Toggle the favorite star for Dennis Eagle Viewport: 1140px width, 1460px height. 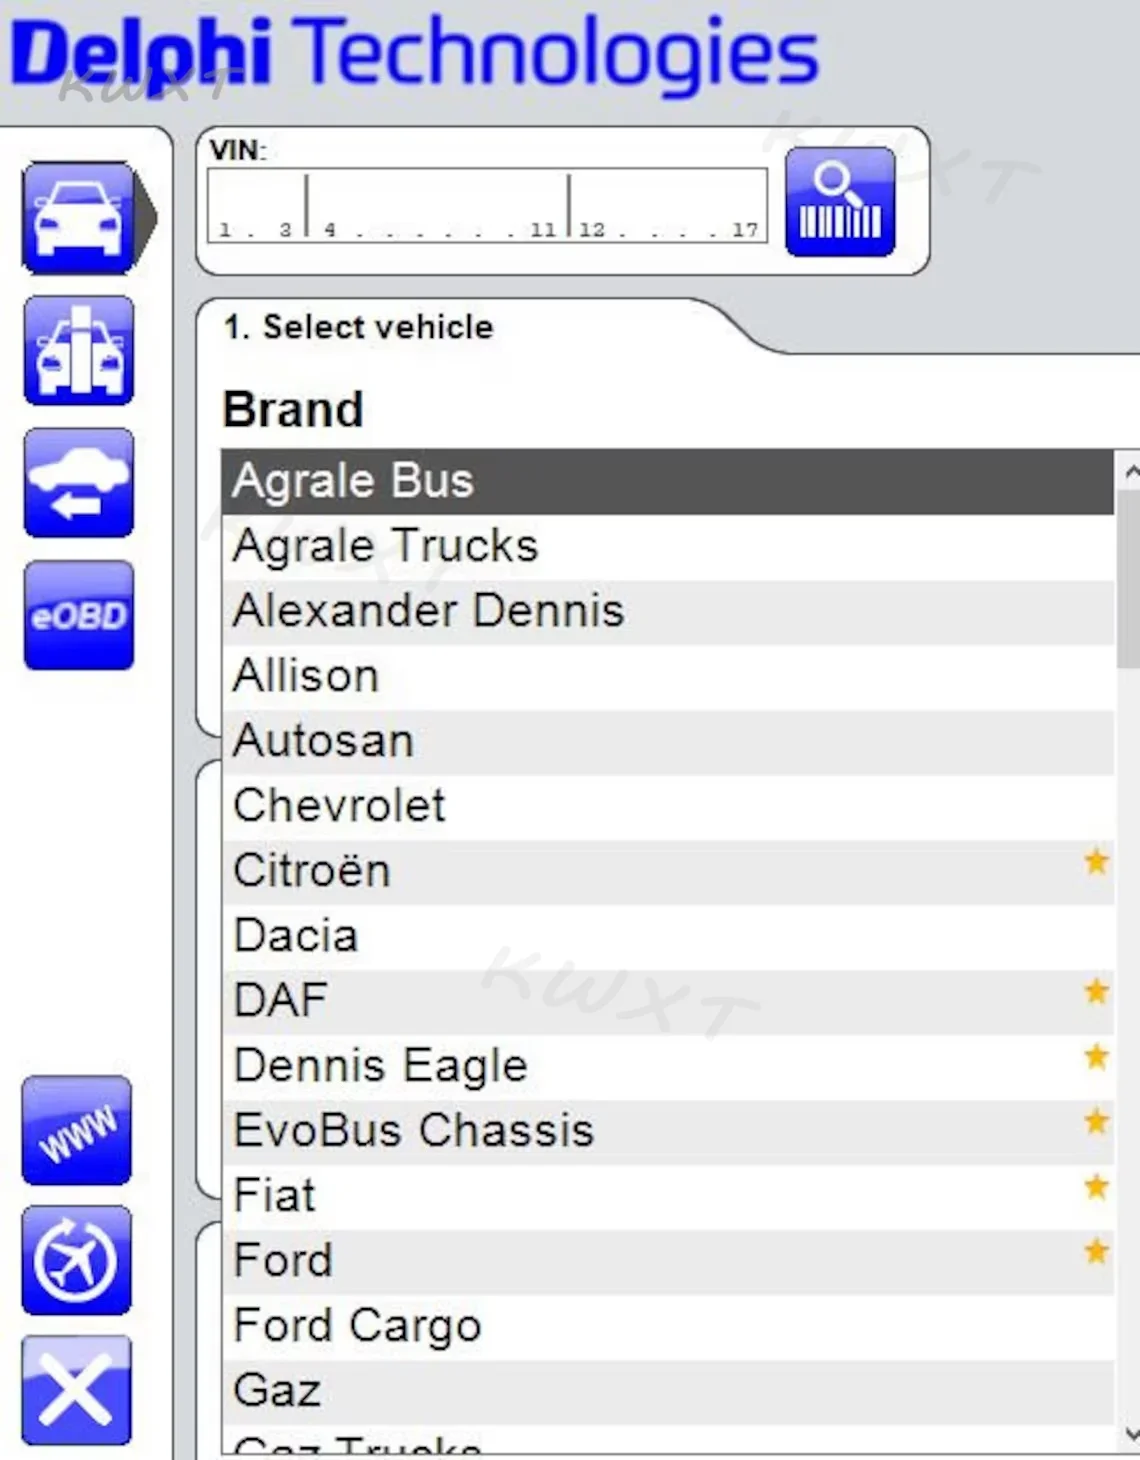(x=1096, y=1057)
